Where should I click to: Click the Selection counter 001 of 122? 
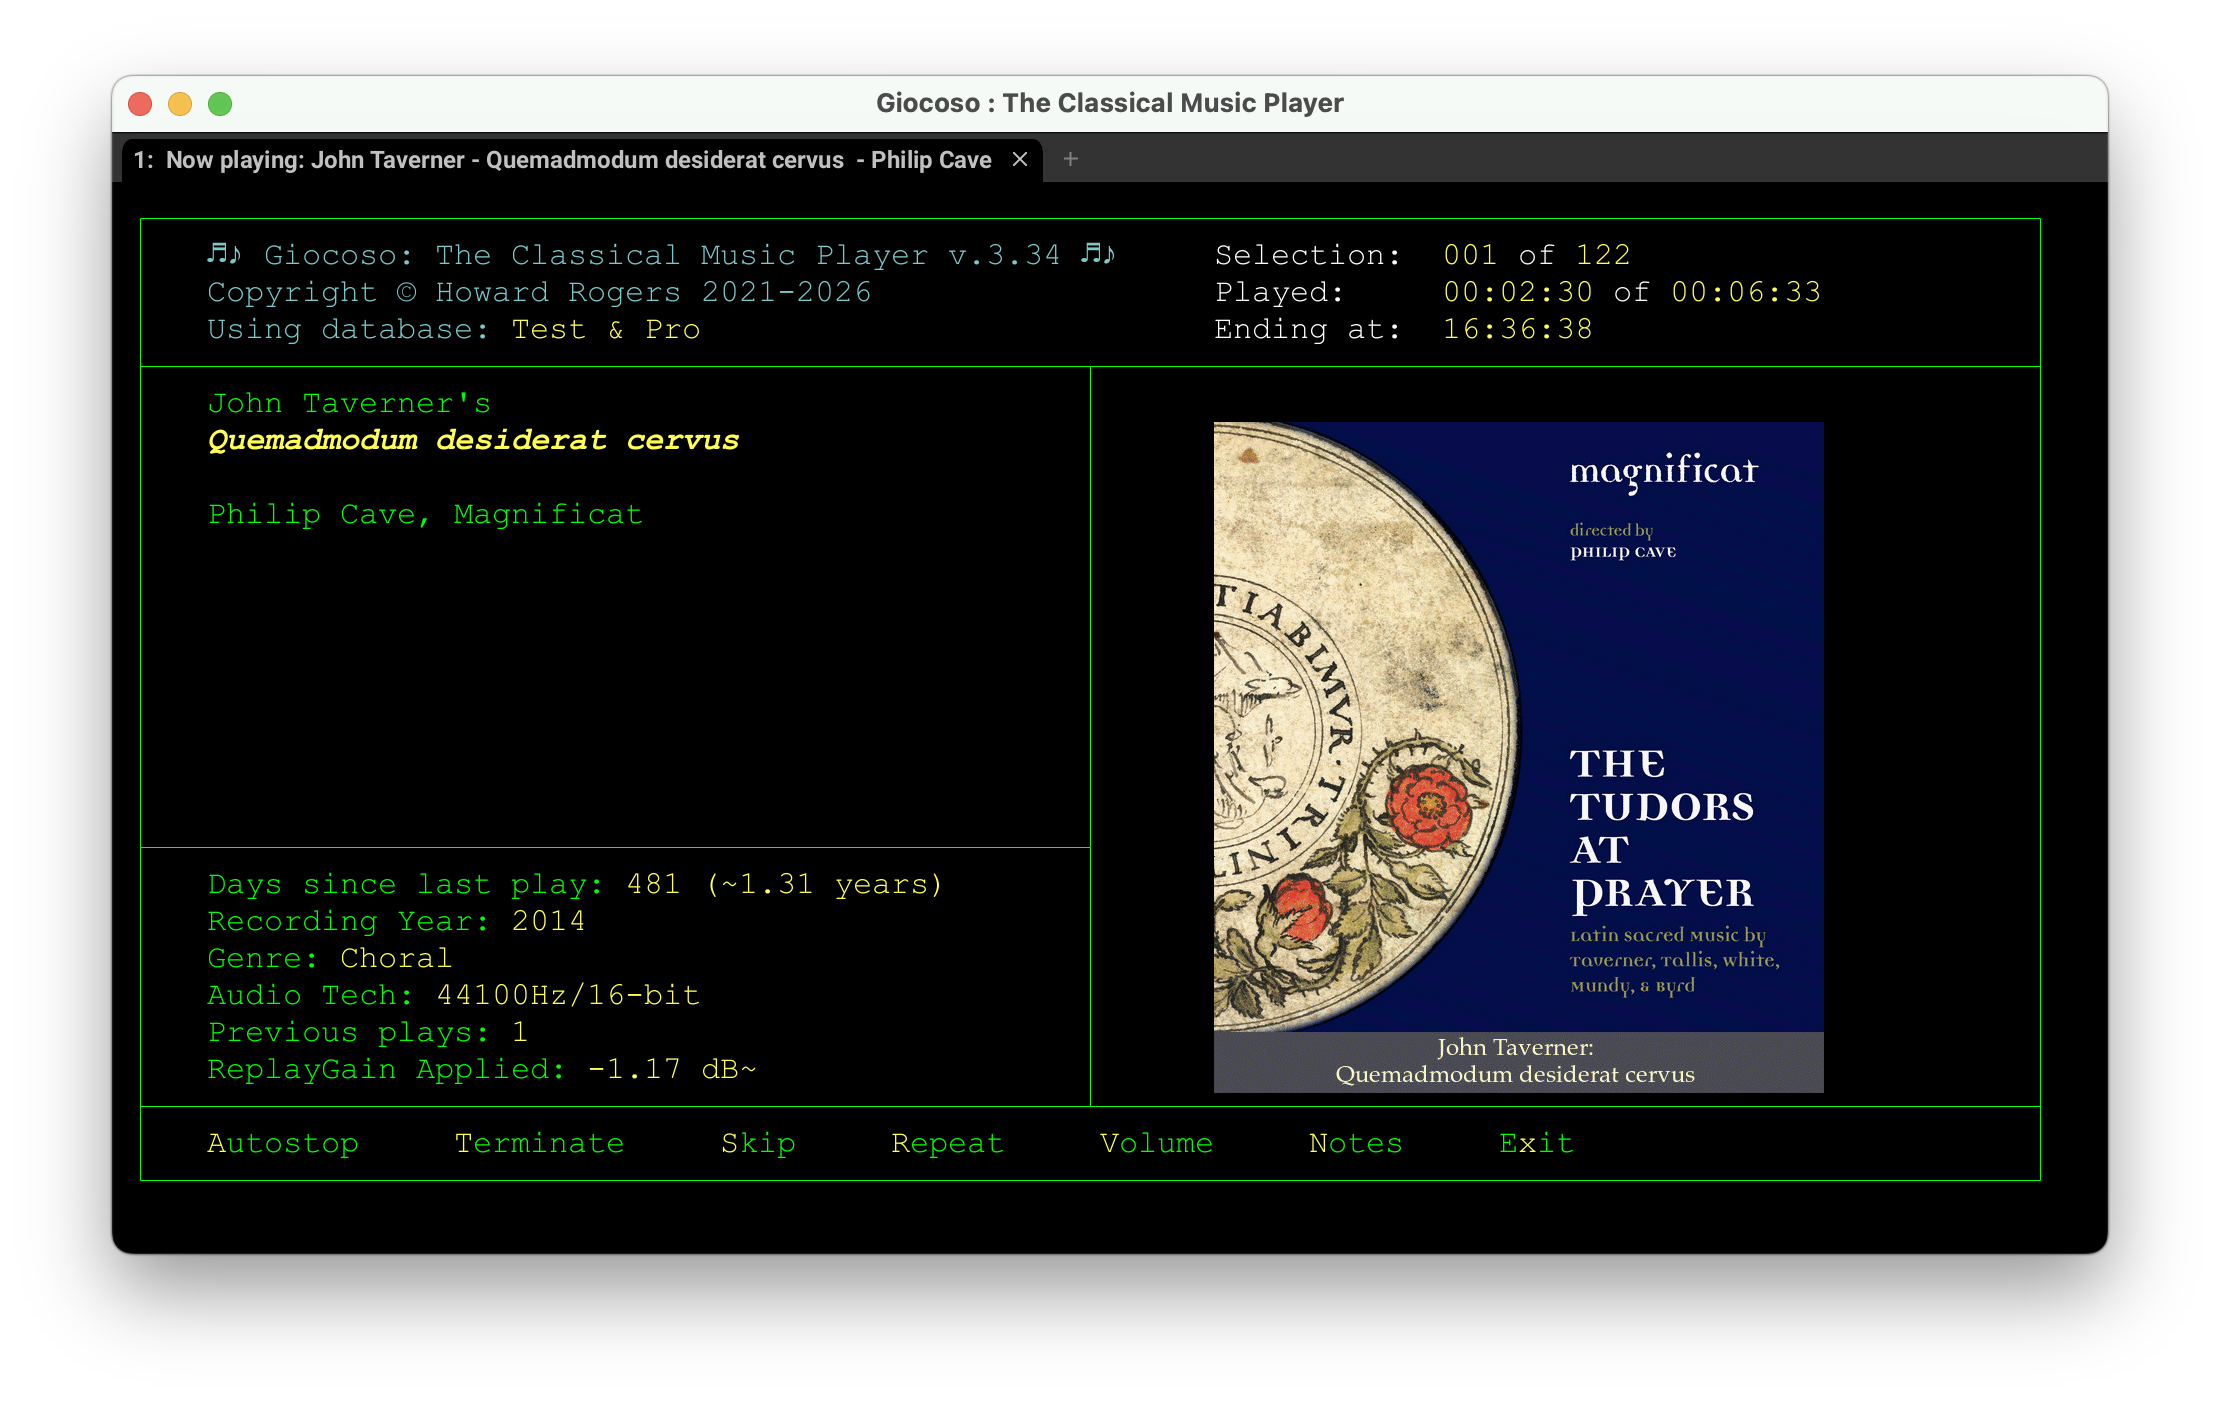(x=1538, y=254)
